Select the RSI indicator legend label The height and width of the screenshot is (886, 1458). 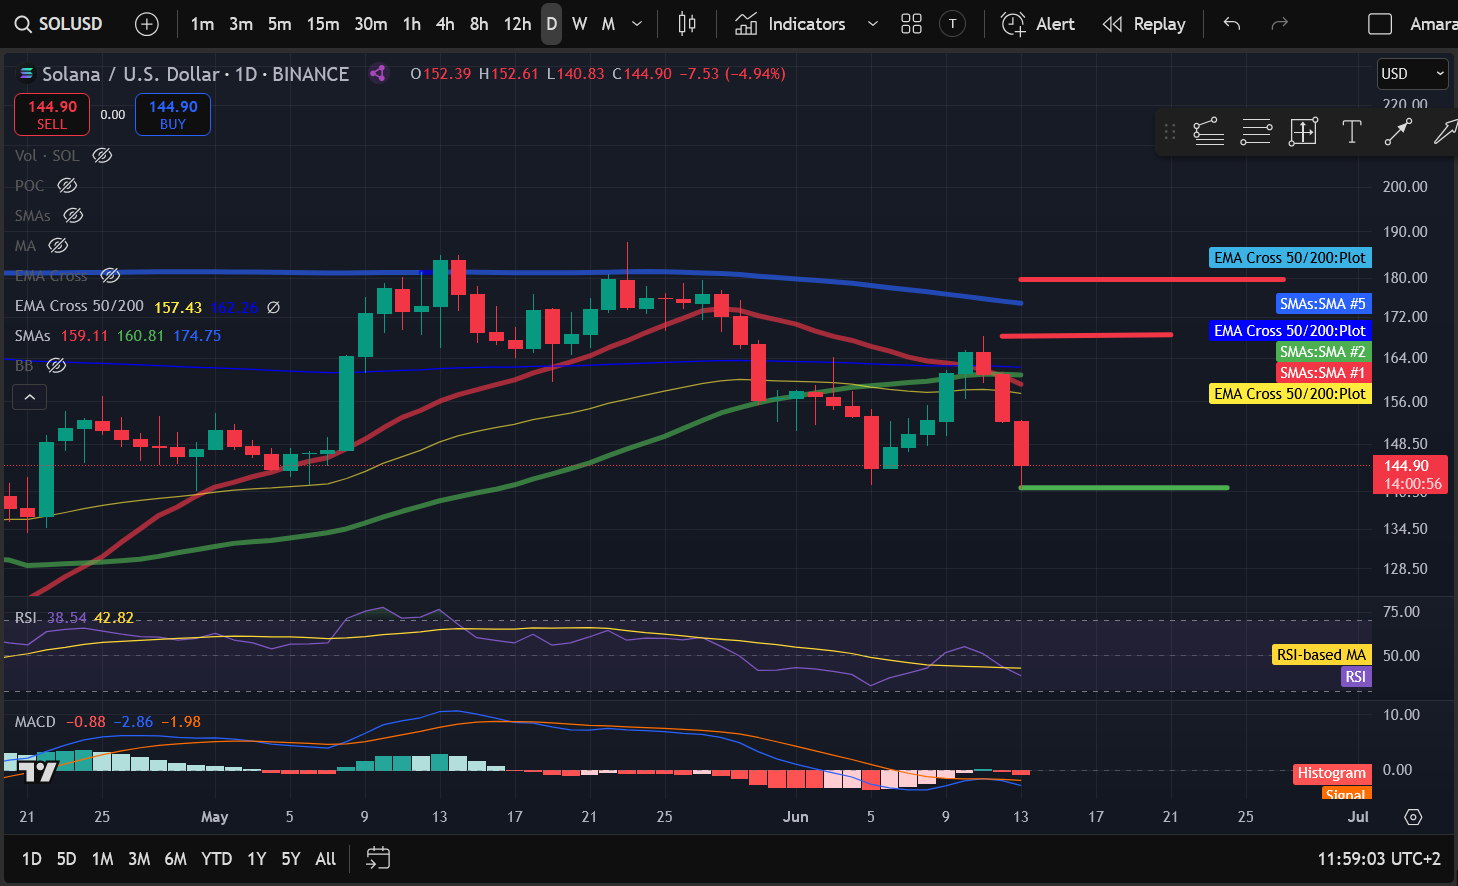26,618
